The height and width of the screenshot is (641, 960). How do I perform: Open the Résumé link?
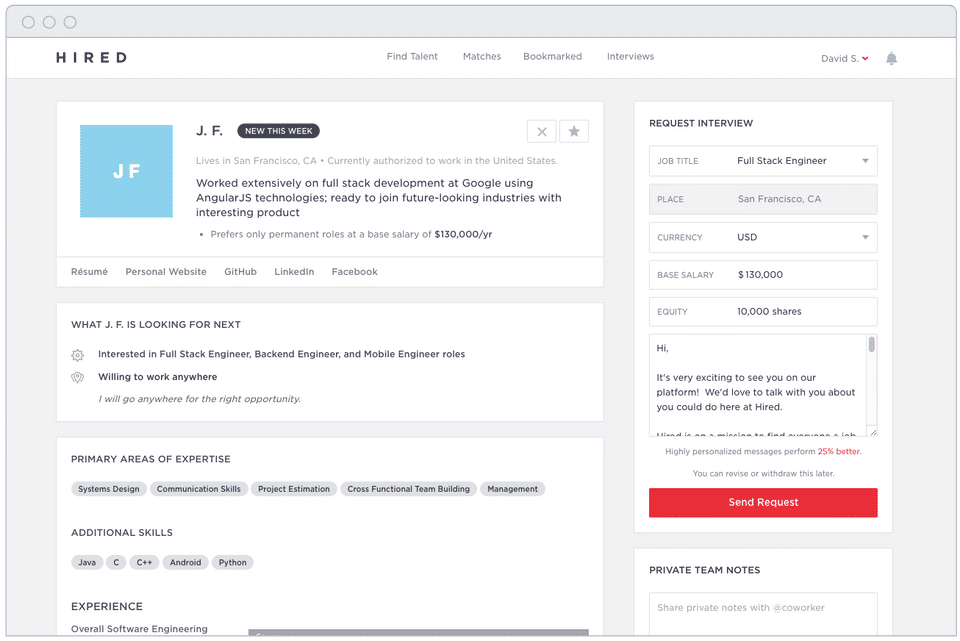tap(89, 272)
